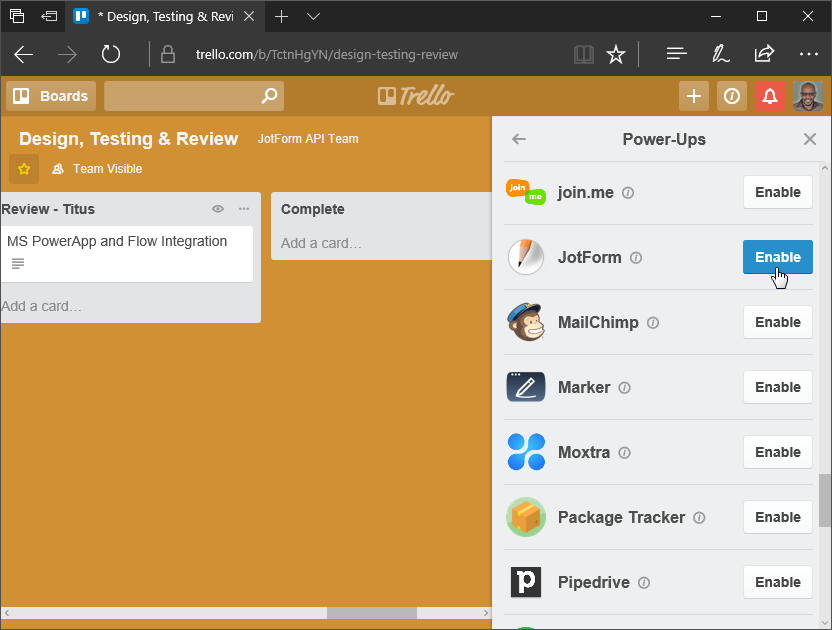Open the Information icon in header
Screen dimensions: 832x630
(x=732, y=96)
